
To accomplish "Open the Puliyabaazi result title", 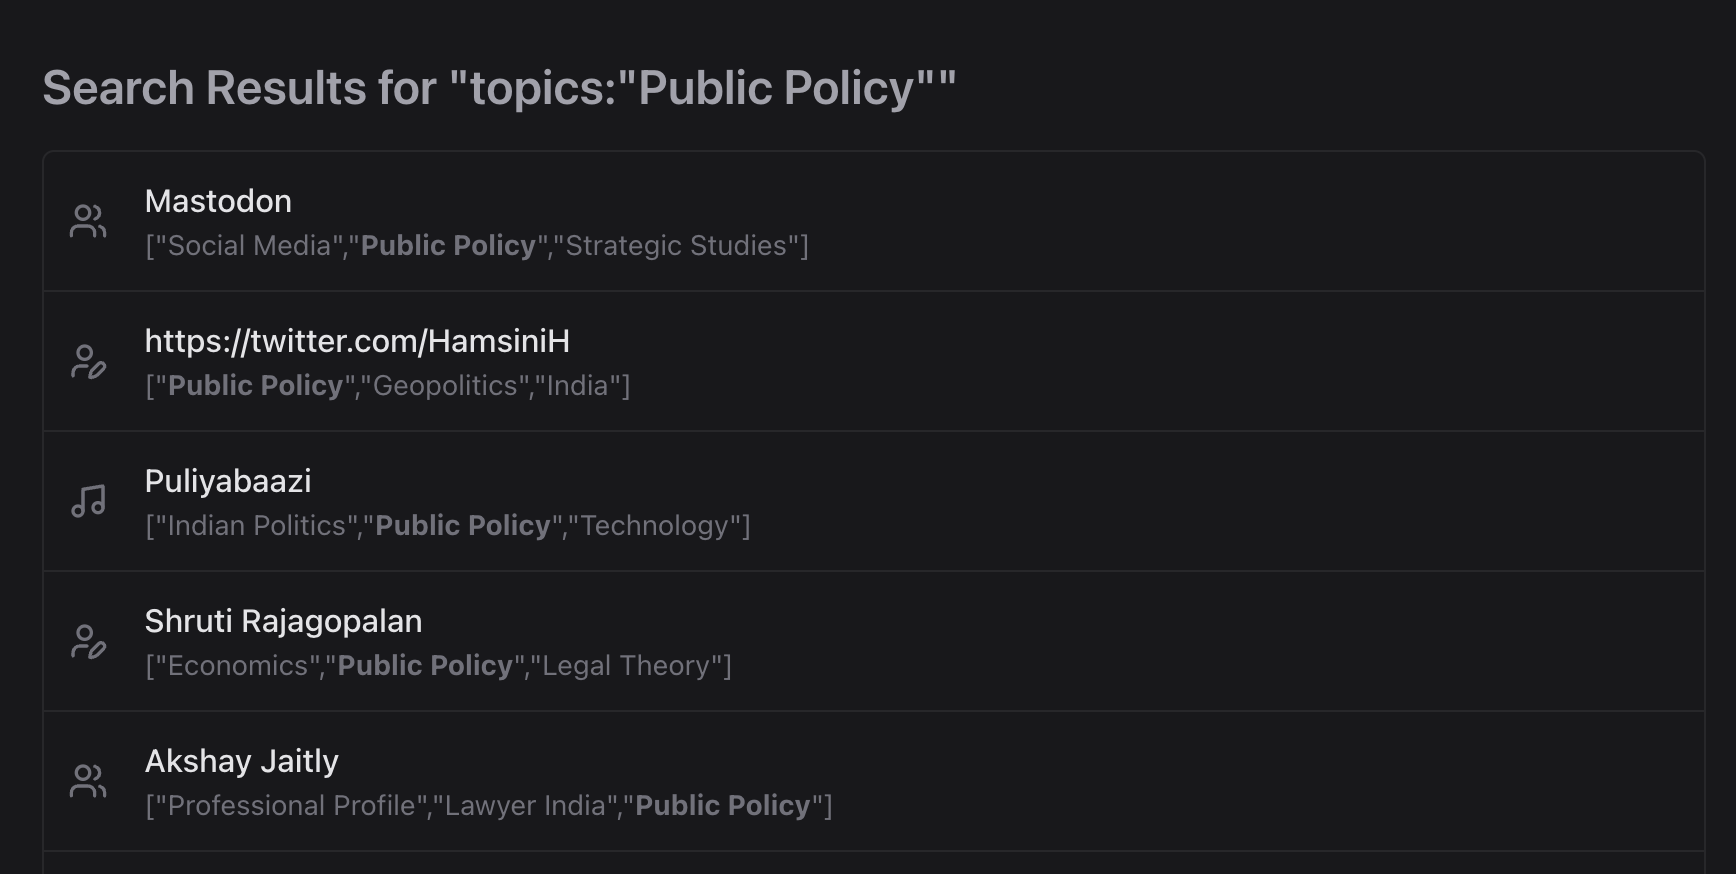I will [228, 481].
